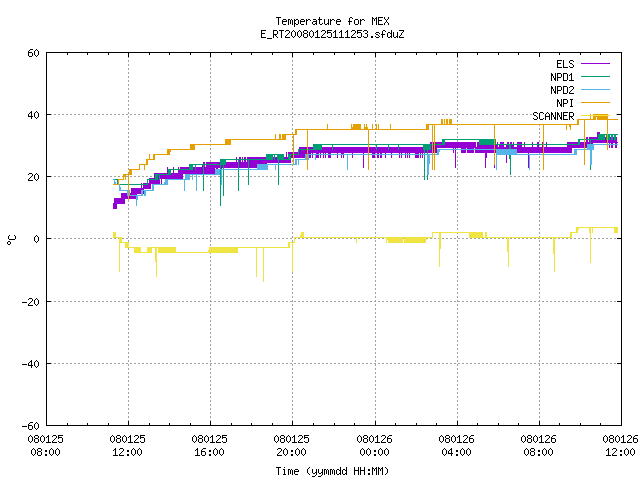This screenshot has height=480, width=640.
Task: Click the x-axis tick label 080125 08:00
Action: point(46,446)
